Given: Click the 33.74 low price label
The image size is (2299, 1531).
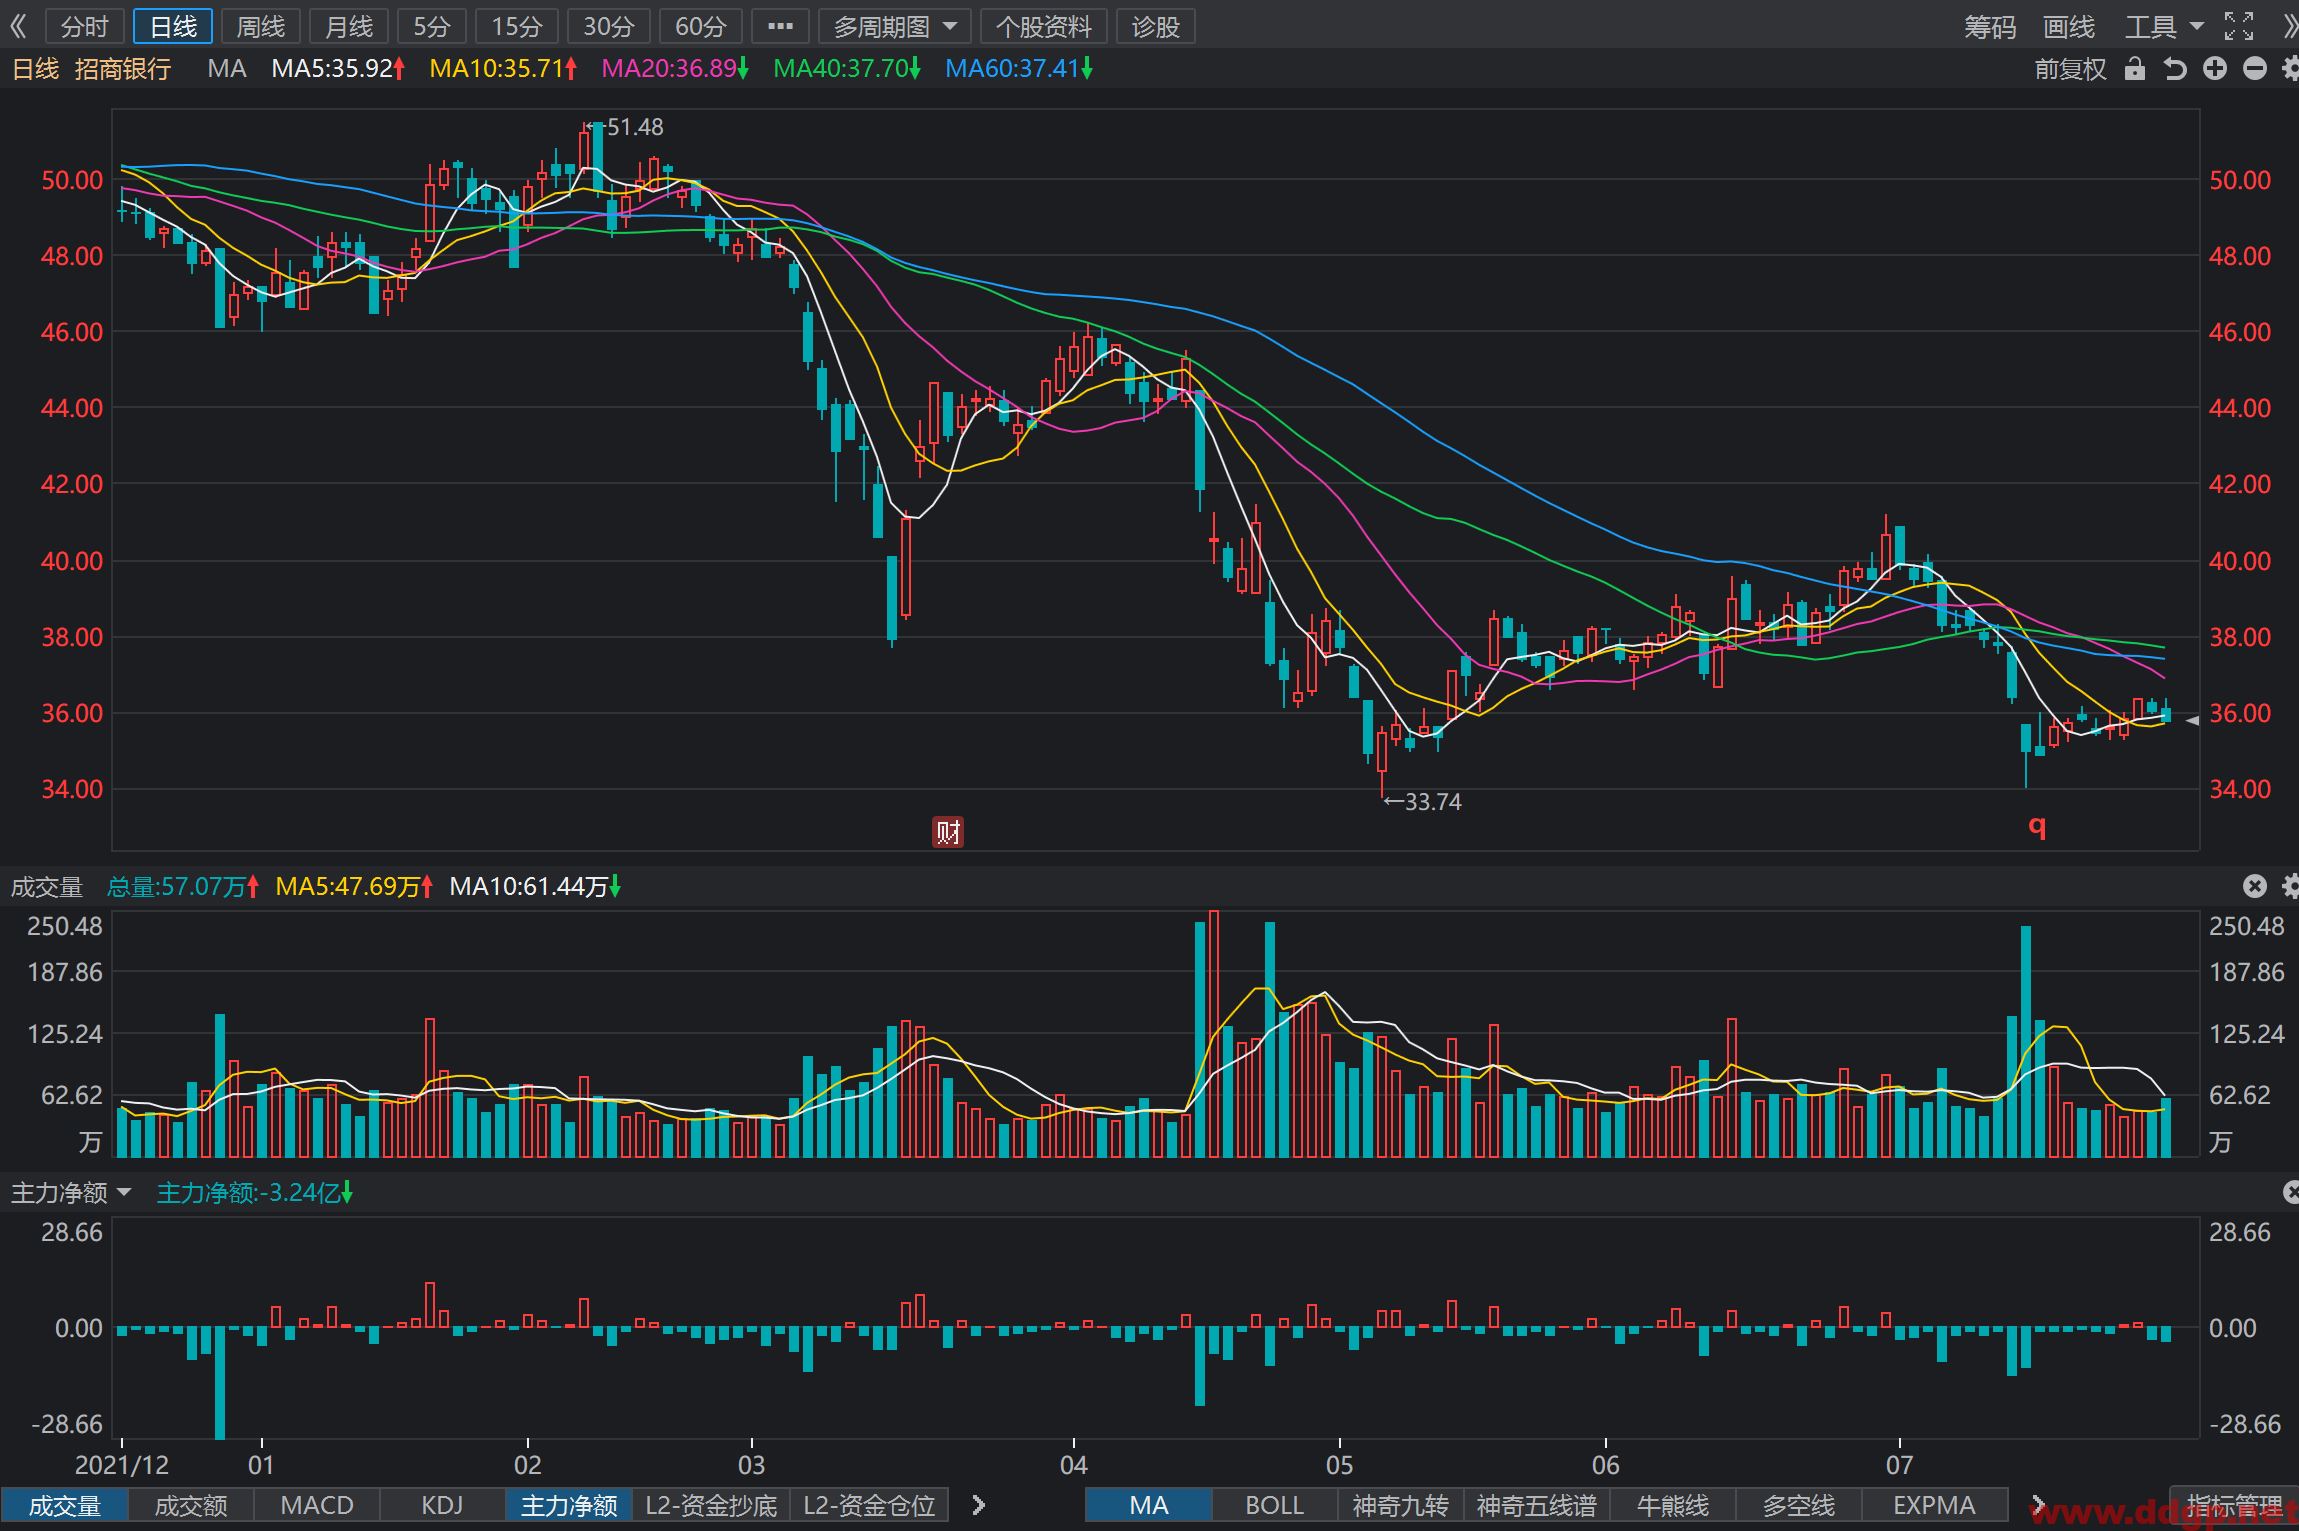Looking at the screenshot, I should tap(1433, 802).
